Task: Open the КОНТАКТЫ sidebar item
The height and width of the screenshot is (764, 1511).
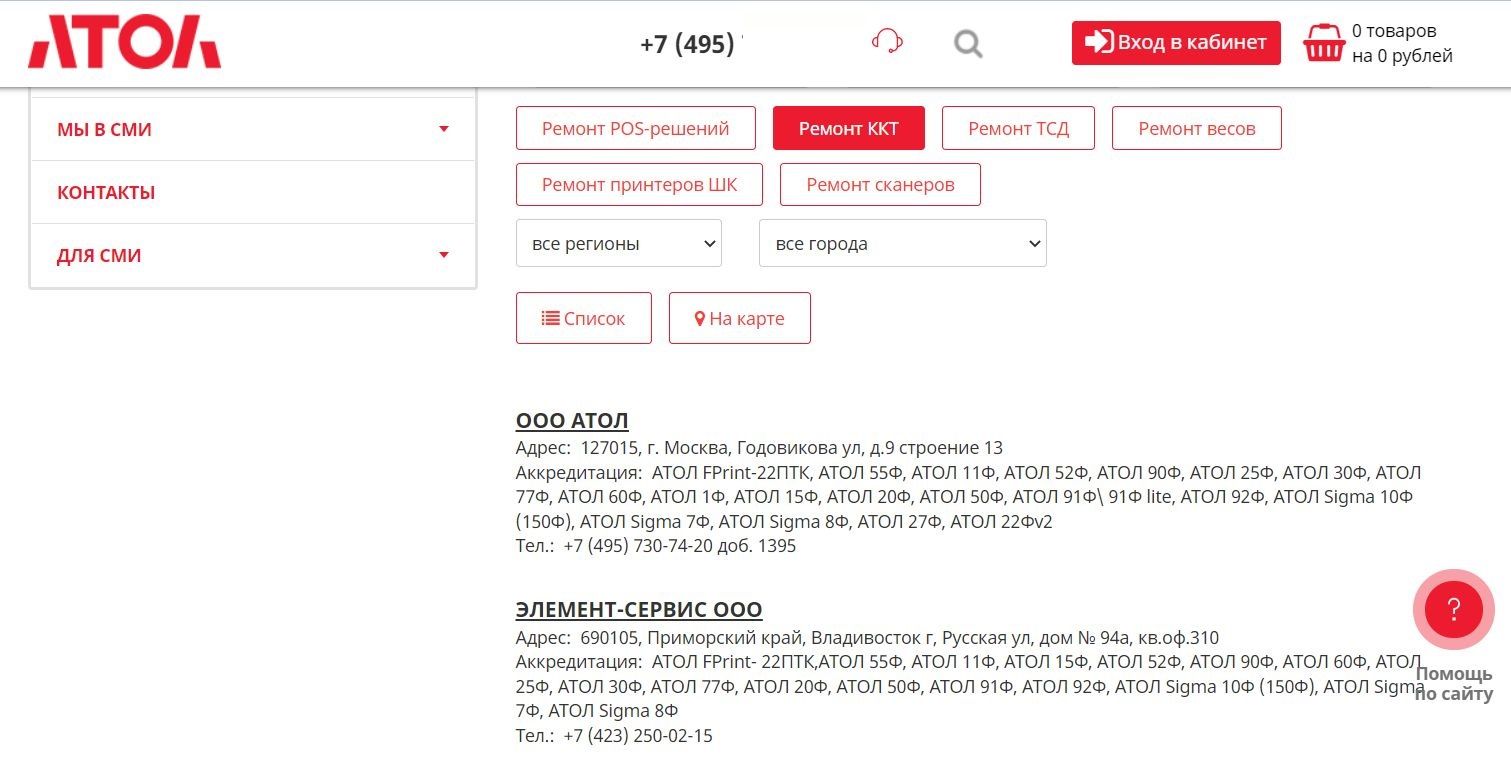Action: [x=253, y=192]
